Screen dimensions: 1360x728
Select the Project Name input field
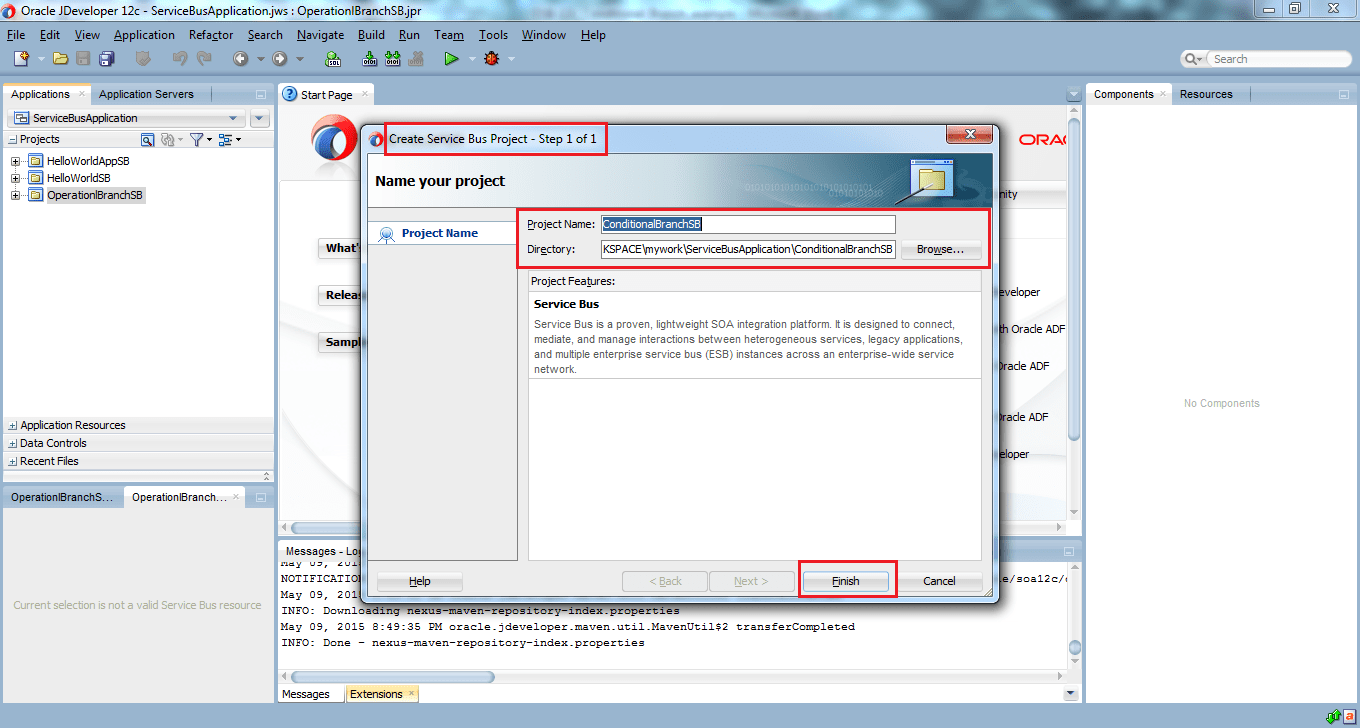coord(747,224)
